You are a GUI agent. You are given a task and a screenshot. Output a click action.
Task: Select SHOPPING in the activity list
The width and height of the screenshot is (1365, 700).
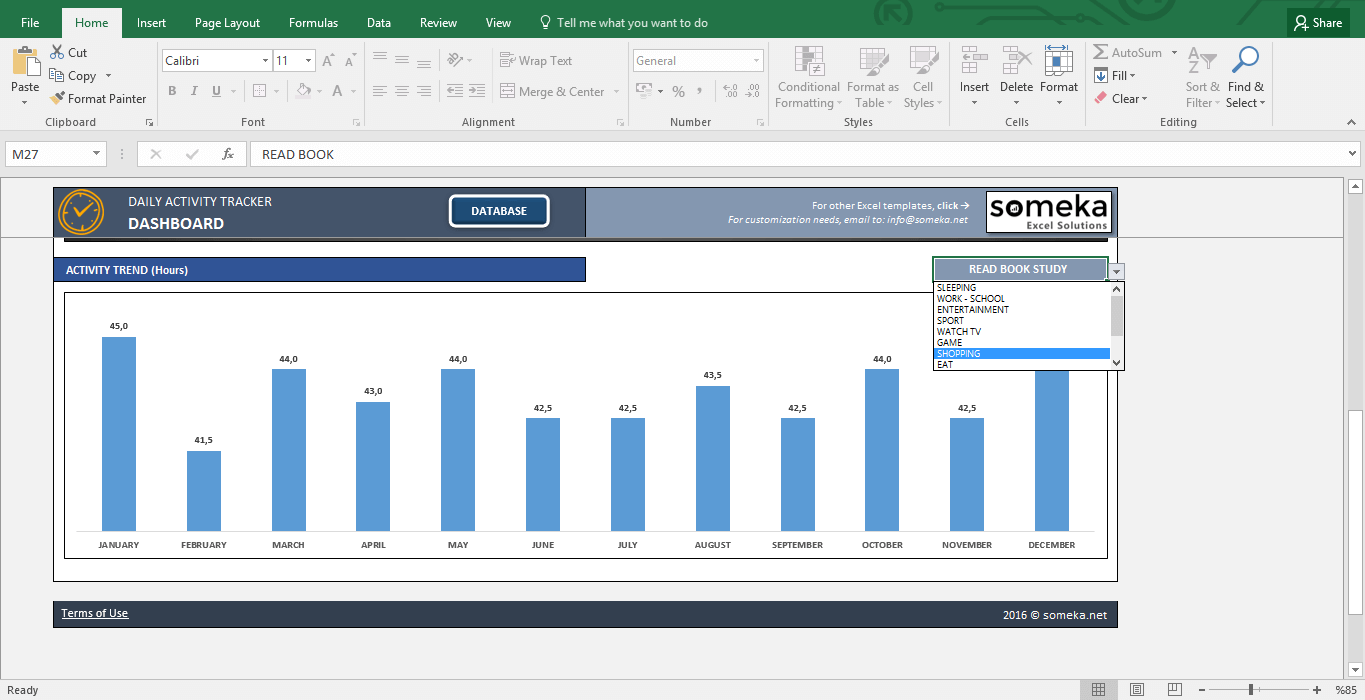click(1022, 354)
